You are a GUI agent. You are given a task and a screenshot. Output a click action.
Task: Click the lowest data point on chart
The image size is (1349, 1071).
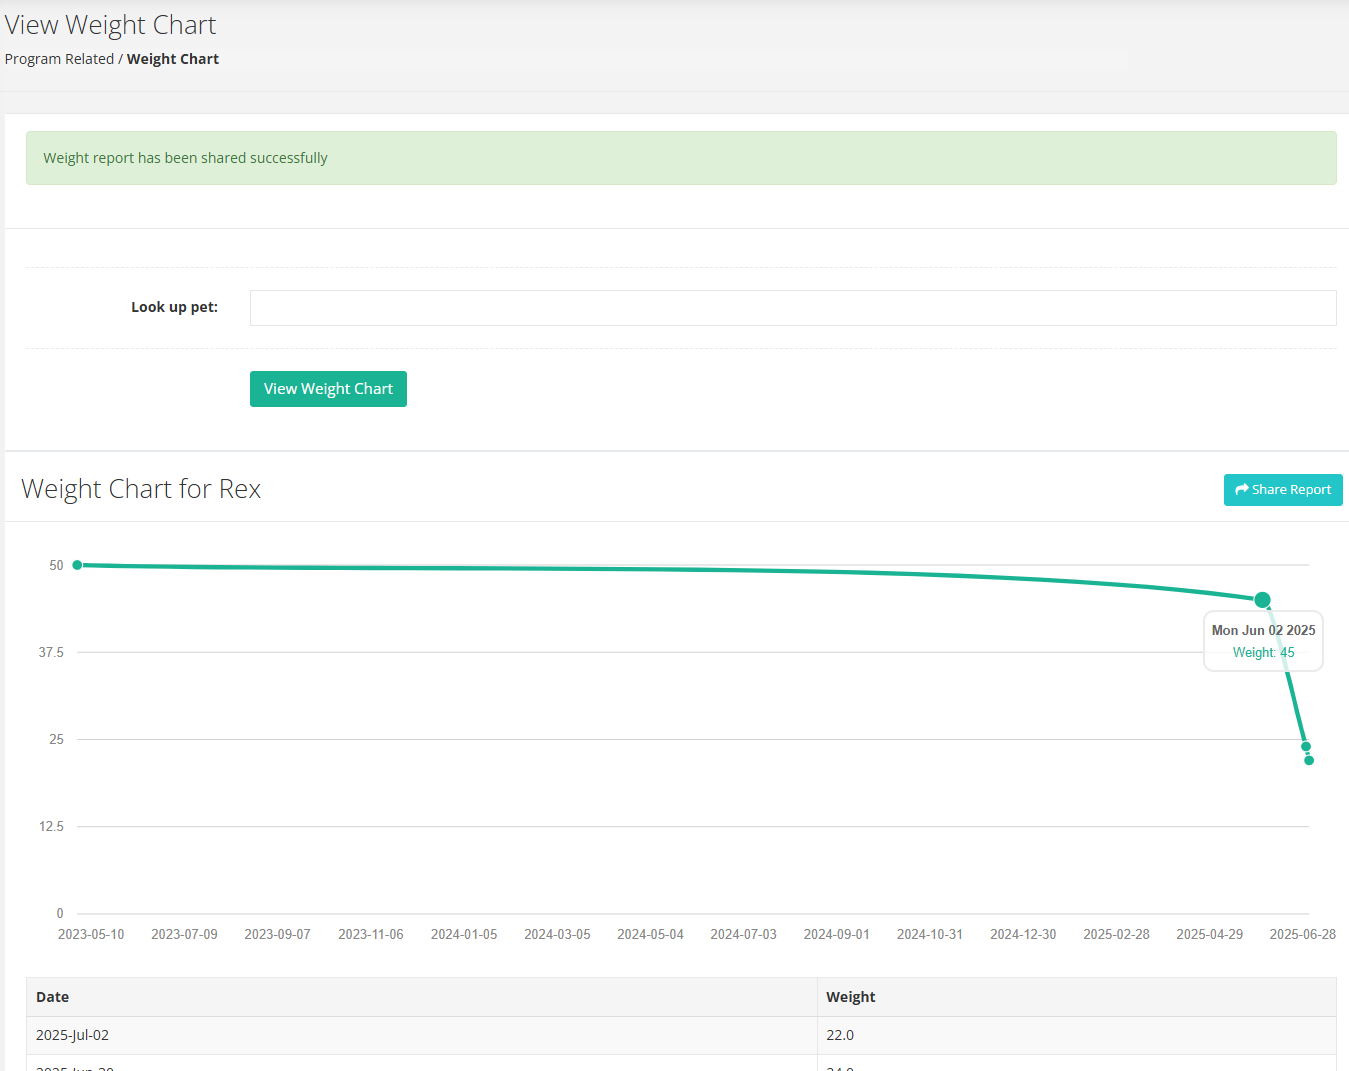[x=1309, y=761]
